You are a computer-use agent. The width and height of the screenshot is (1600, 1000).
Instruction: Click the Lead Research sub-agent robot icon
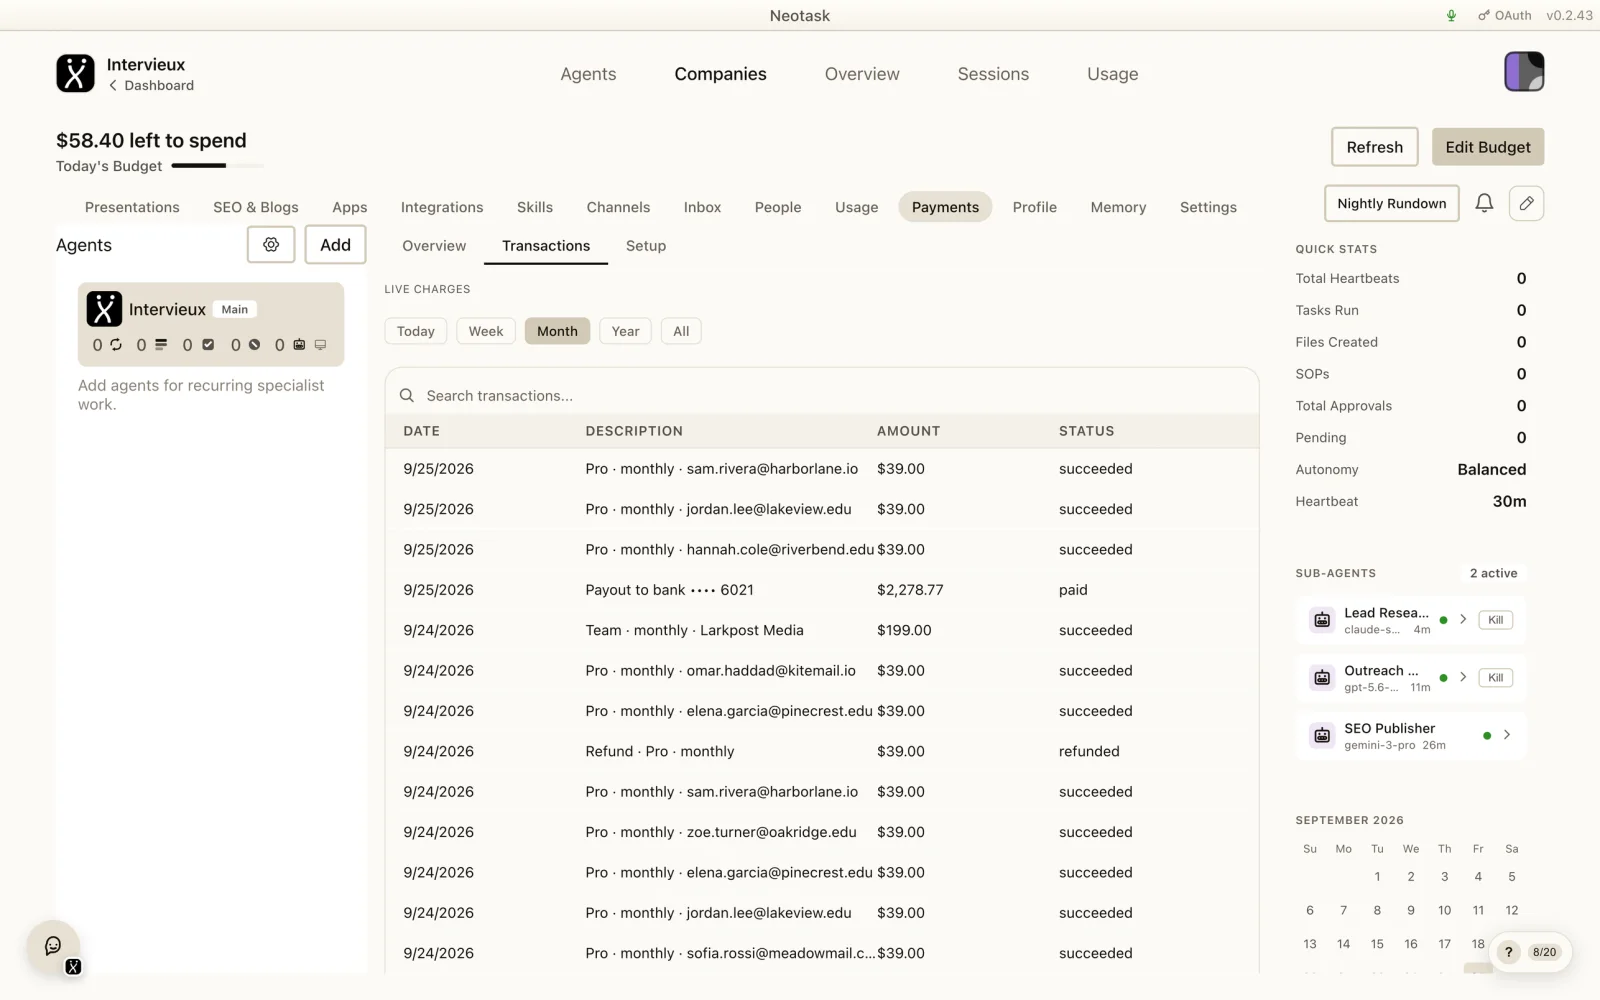1322,620
